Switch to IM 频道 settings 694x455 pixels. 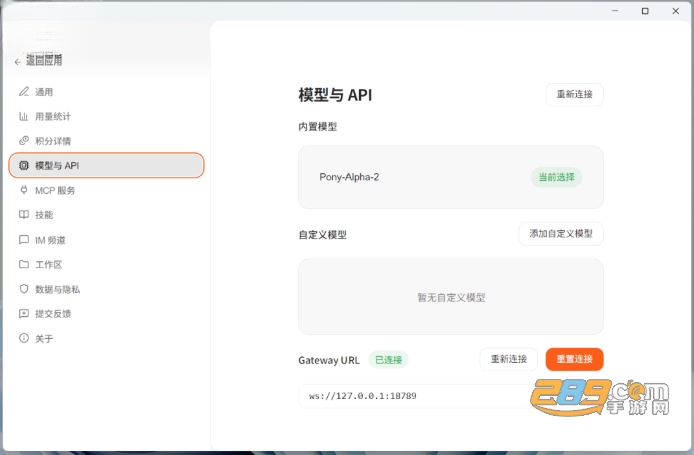coord(106,240)
